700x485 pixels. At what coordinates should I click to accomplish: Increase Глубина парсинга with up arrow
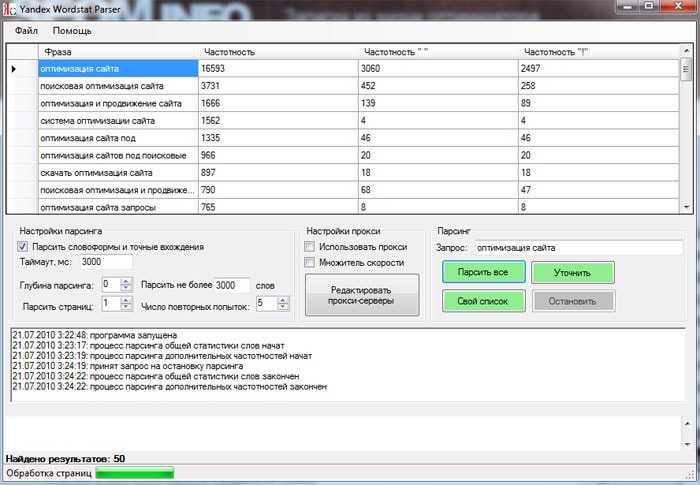(125, 280)
